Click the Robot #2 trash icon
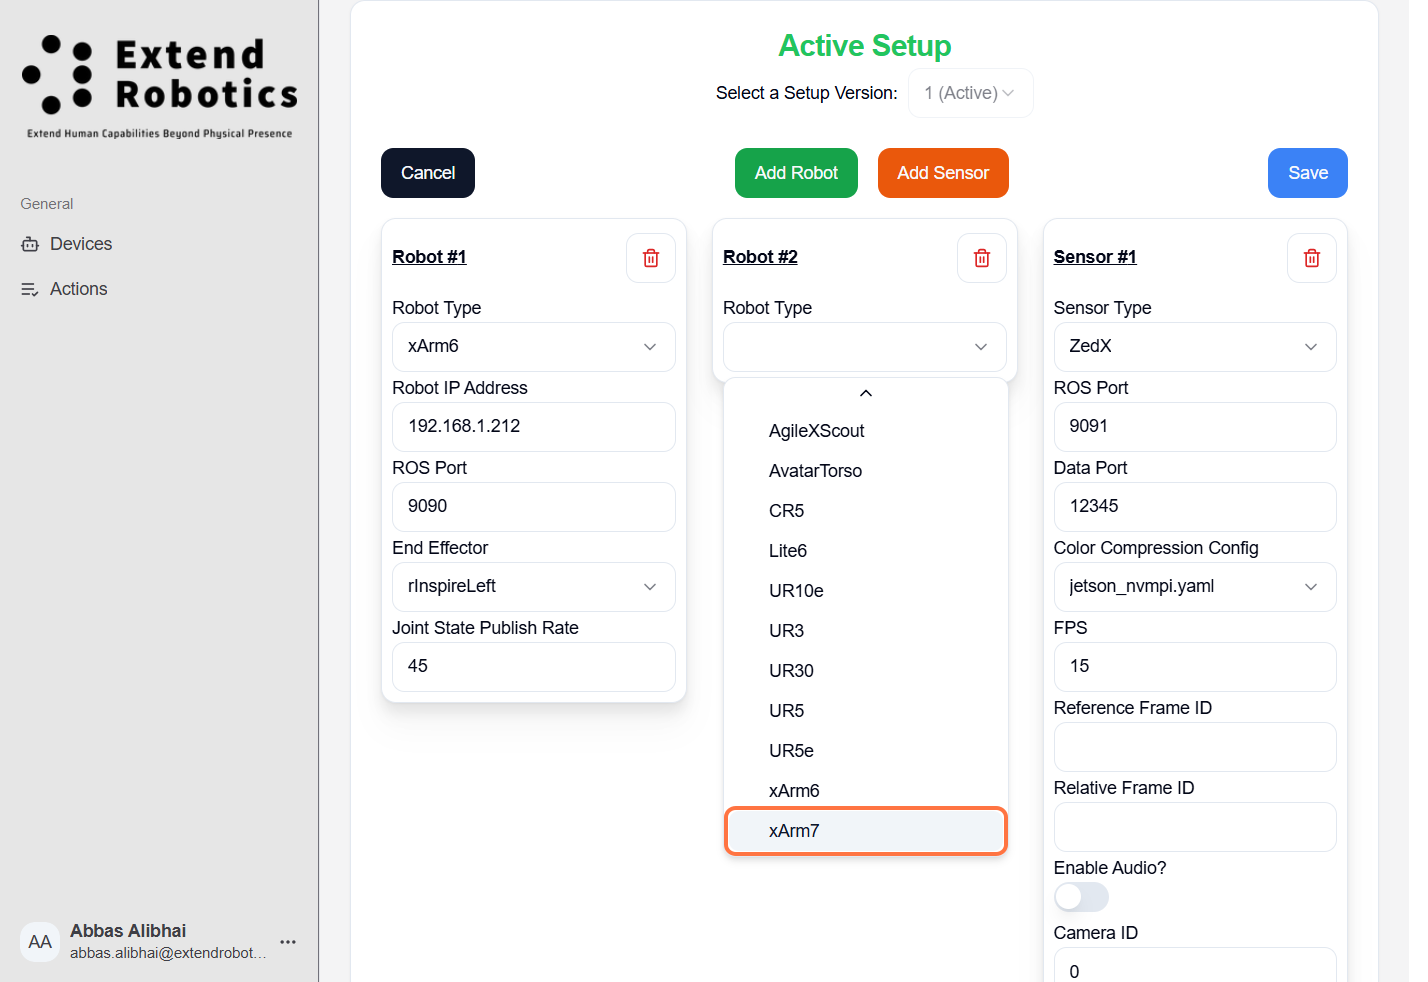Image resolution: width=1428 pixels, height=982 pixels. point(981,258)
